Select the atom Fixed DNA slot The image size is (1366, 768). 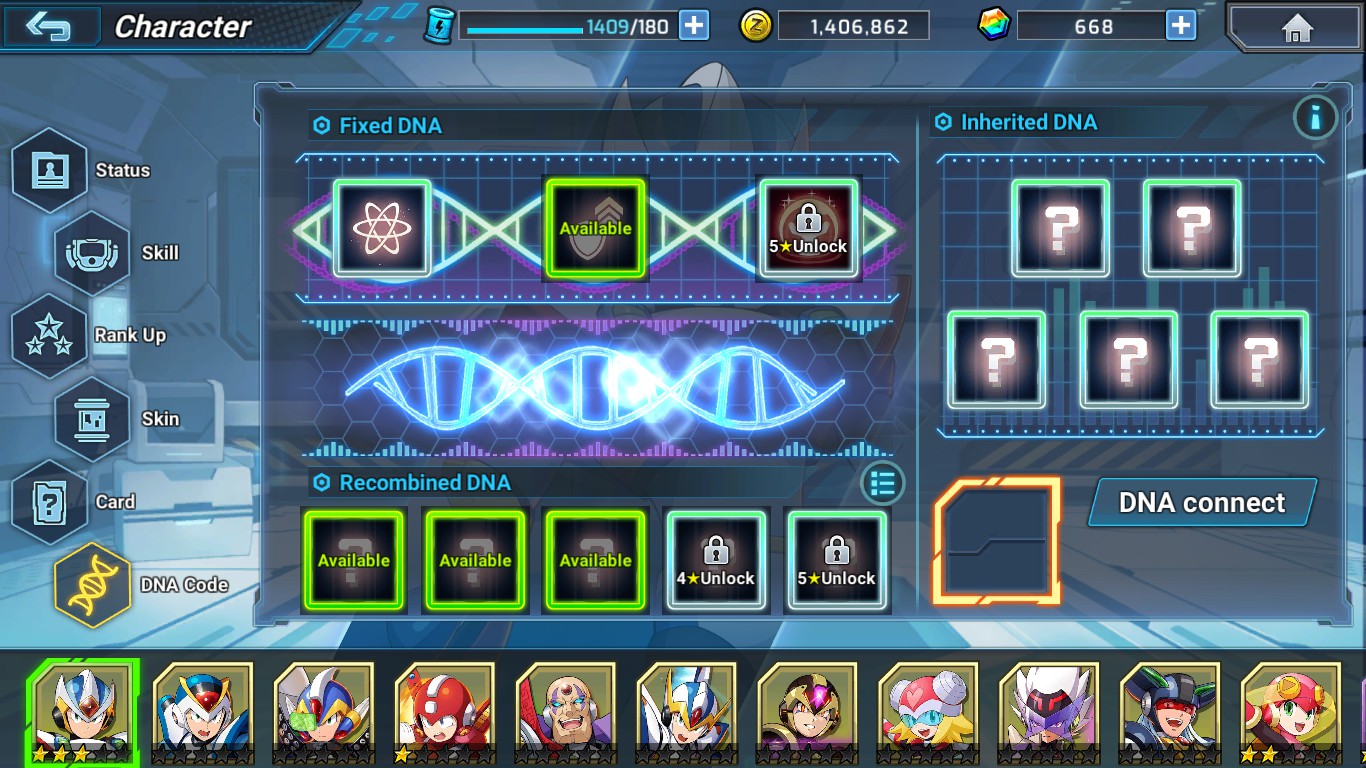[x=382, y=229]
